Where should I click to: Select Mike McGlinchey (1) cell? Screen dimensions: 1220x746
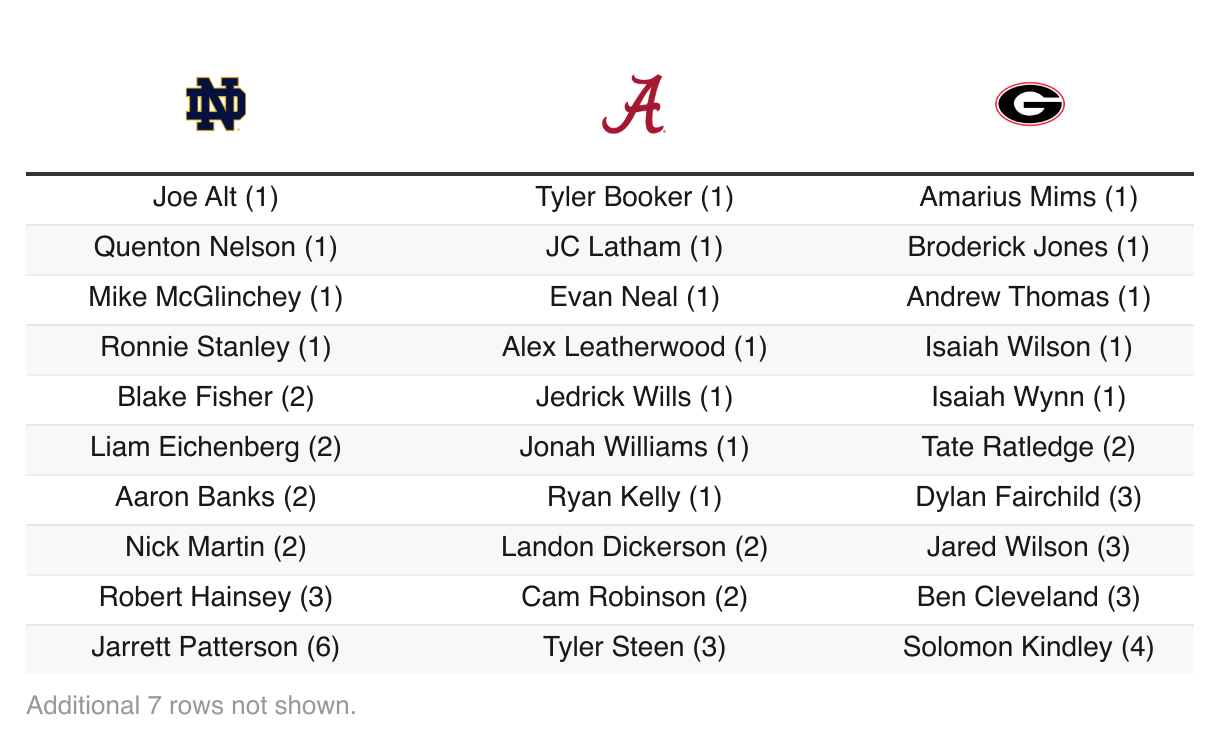point(216,297)
